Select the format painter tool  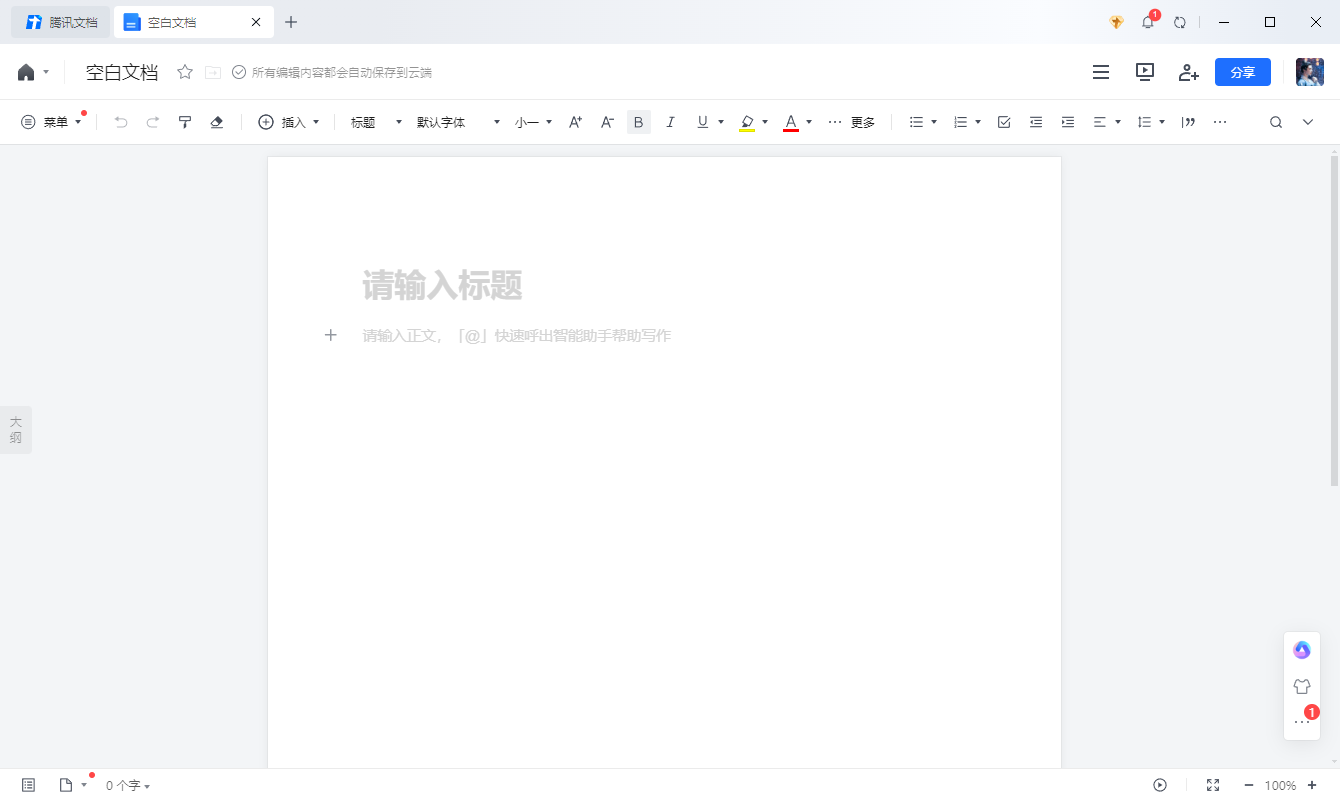click(x=185, y=121)
